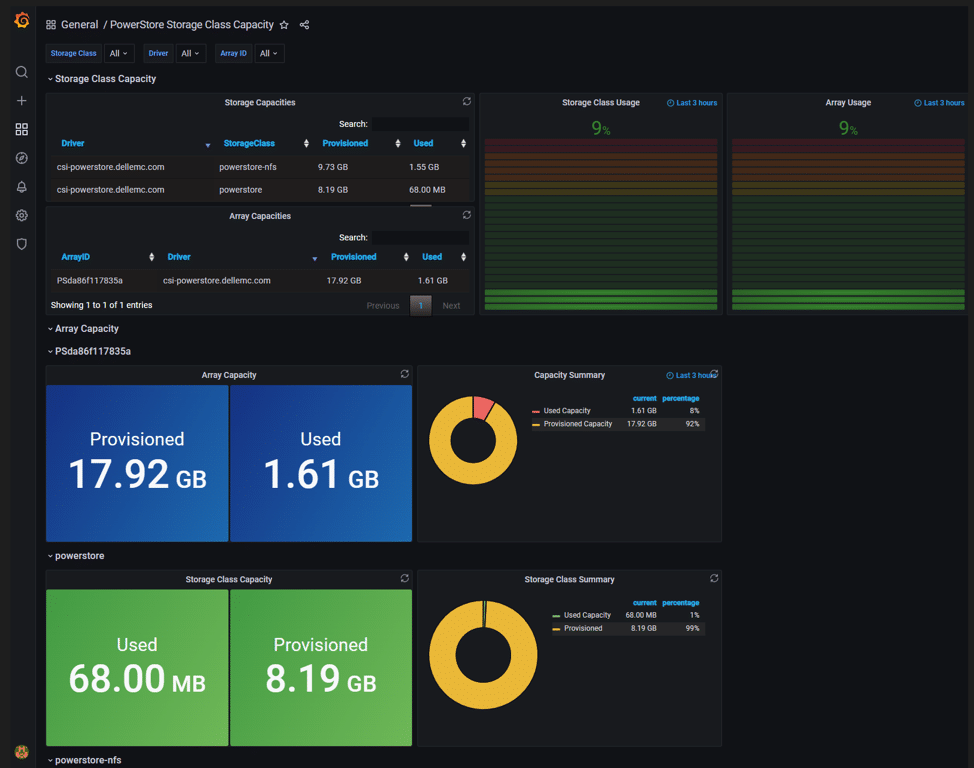Viewport: 974px width, 768px height.
Task: Open the Capacity Summary panel title menu
Action: [x=569, y=375]
